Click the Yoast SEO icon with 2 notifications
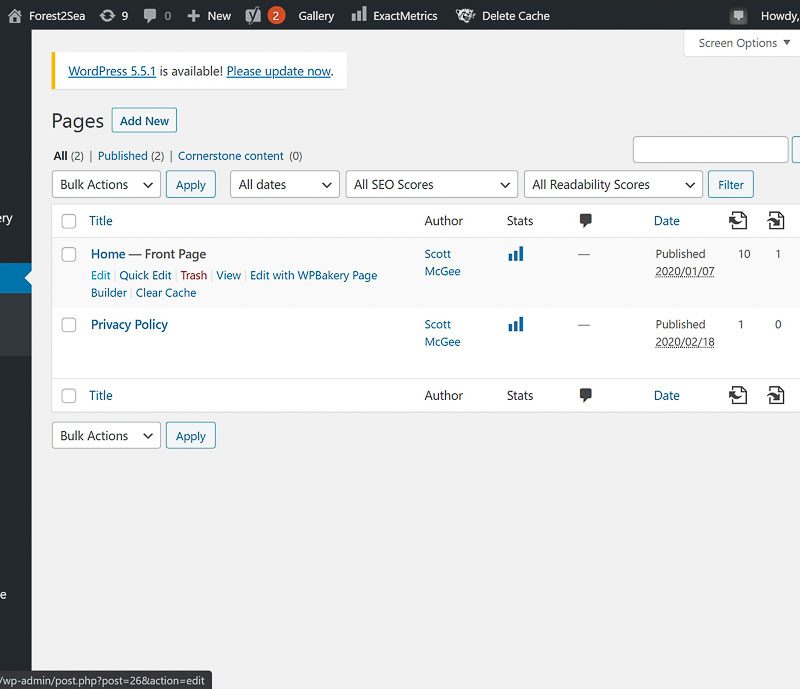The image size is (800, 689). pos(254,16)
